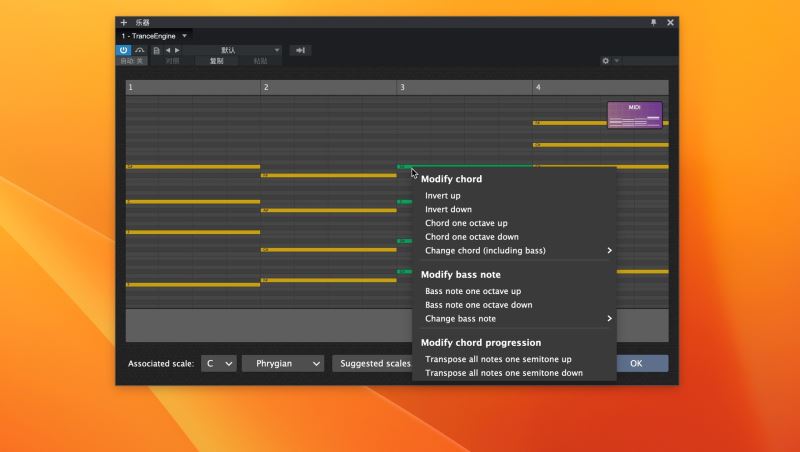Go to next preset with right arrow
This screenshot has width=800, height=452.
click(178, 50)
